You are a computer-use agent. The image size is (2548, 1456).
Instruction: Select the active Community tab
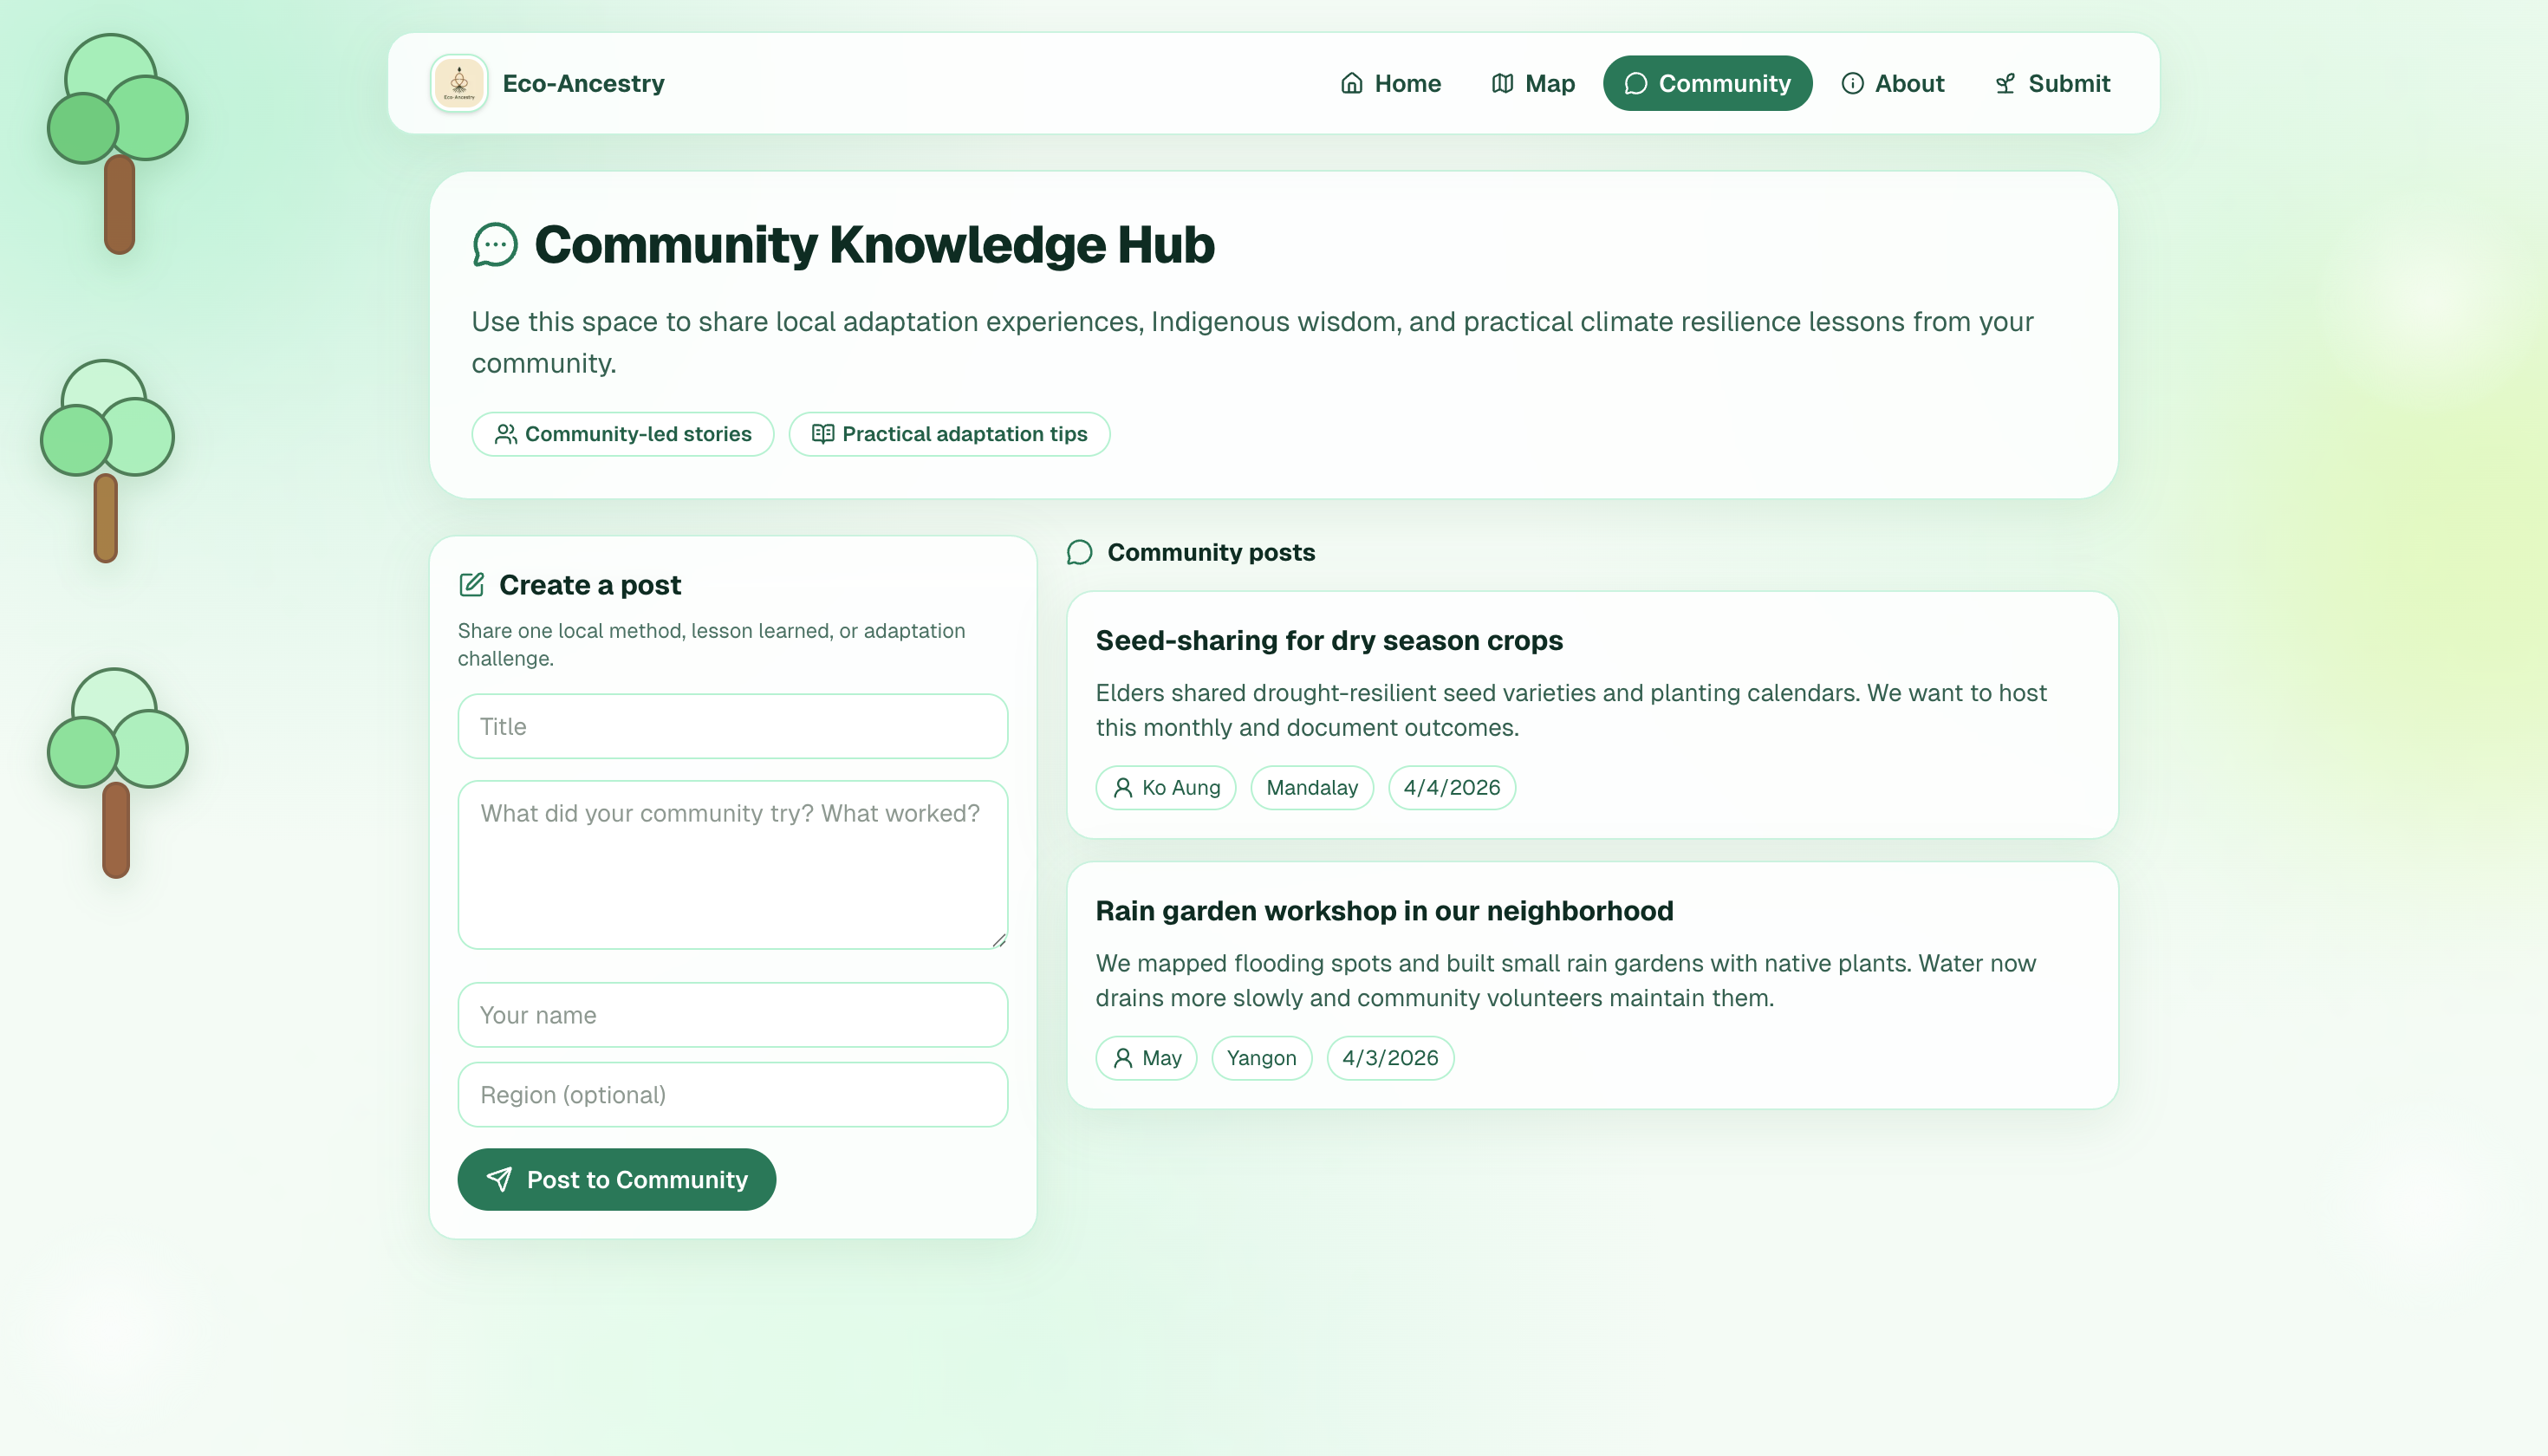(1707, 83)
